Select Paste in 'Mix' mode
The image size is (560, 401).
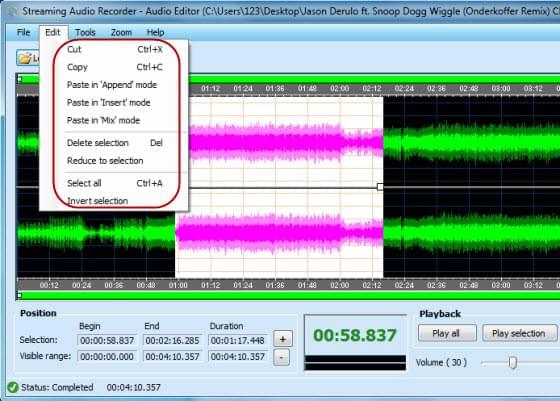point(115,120)
